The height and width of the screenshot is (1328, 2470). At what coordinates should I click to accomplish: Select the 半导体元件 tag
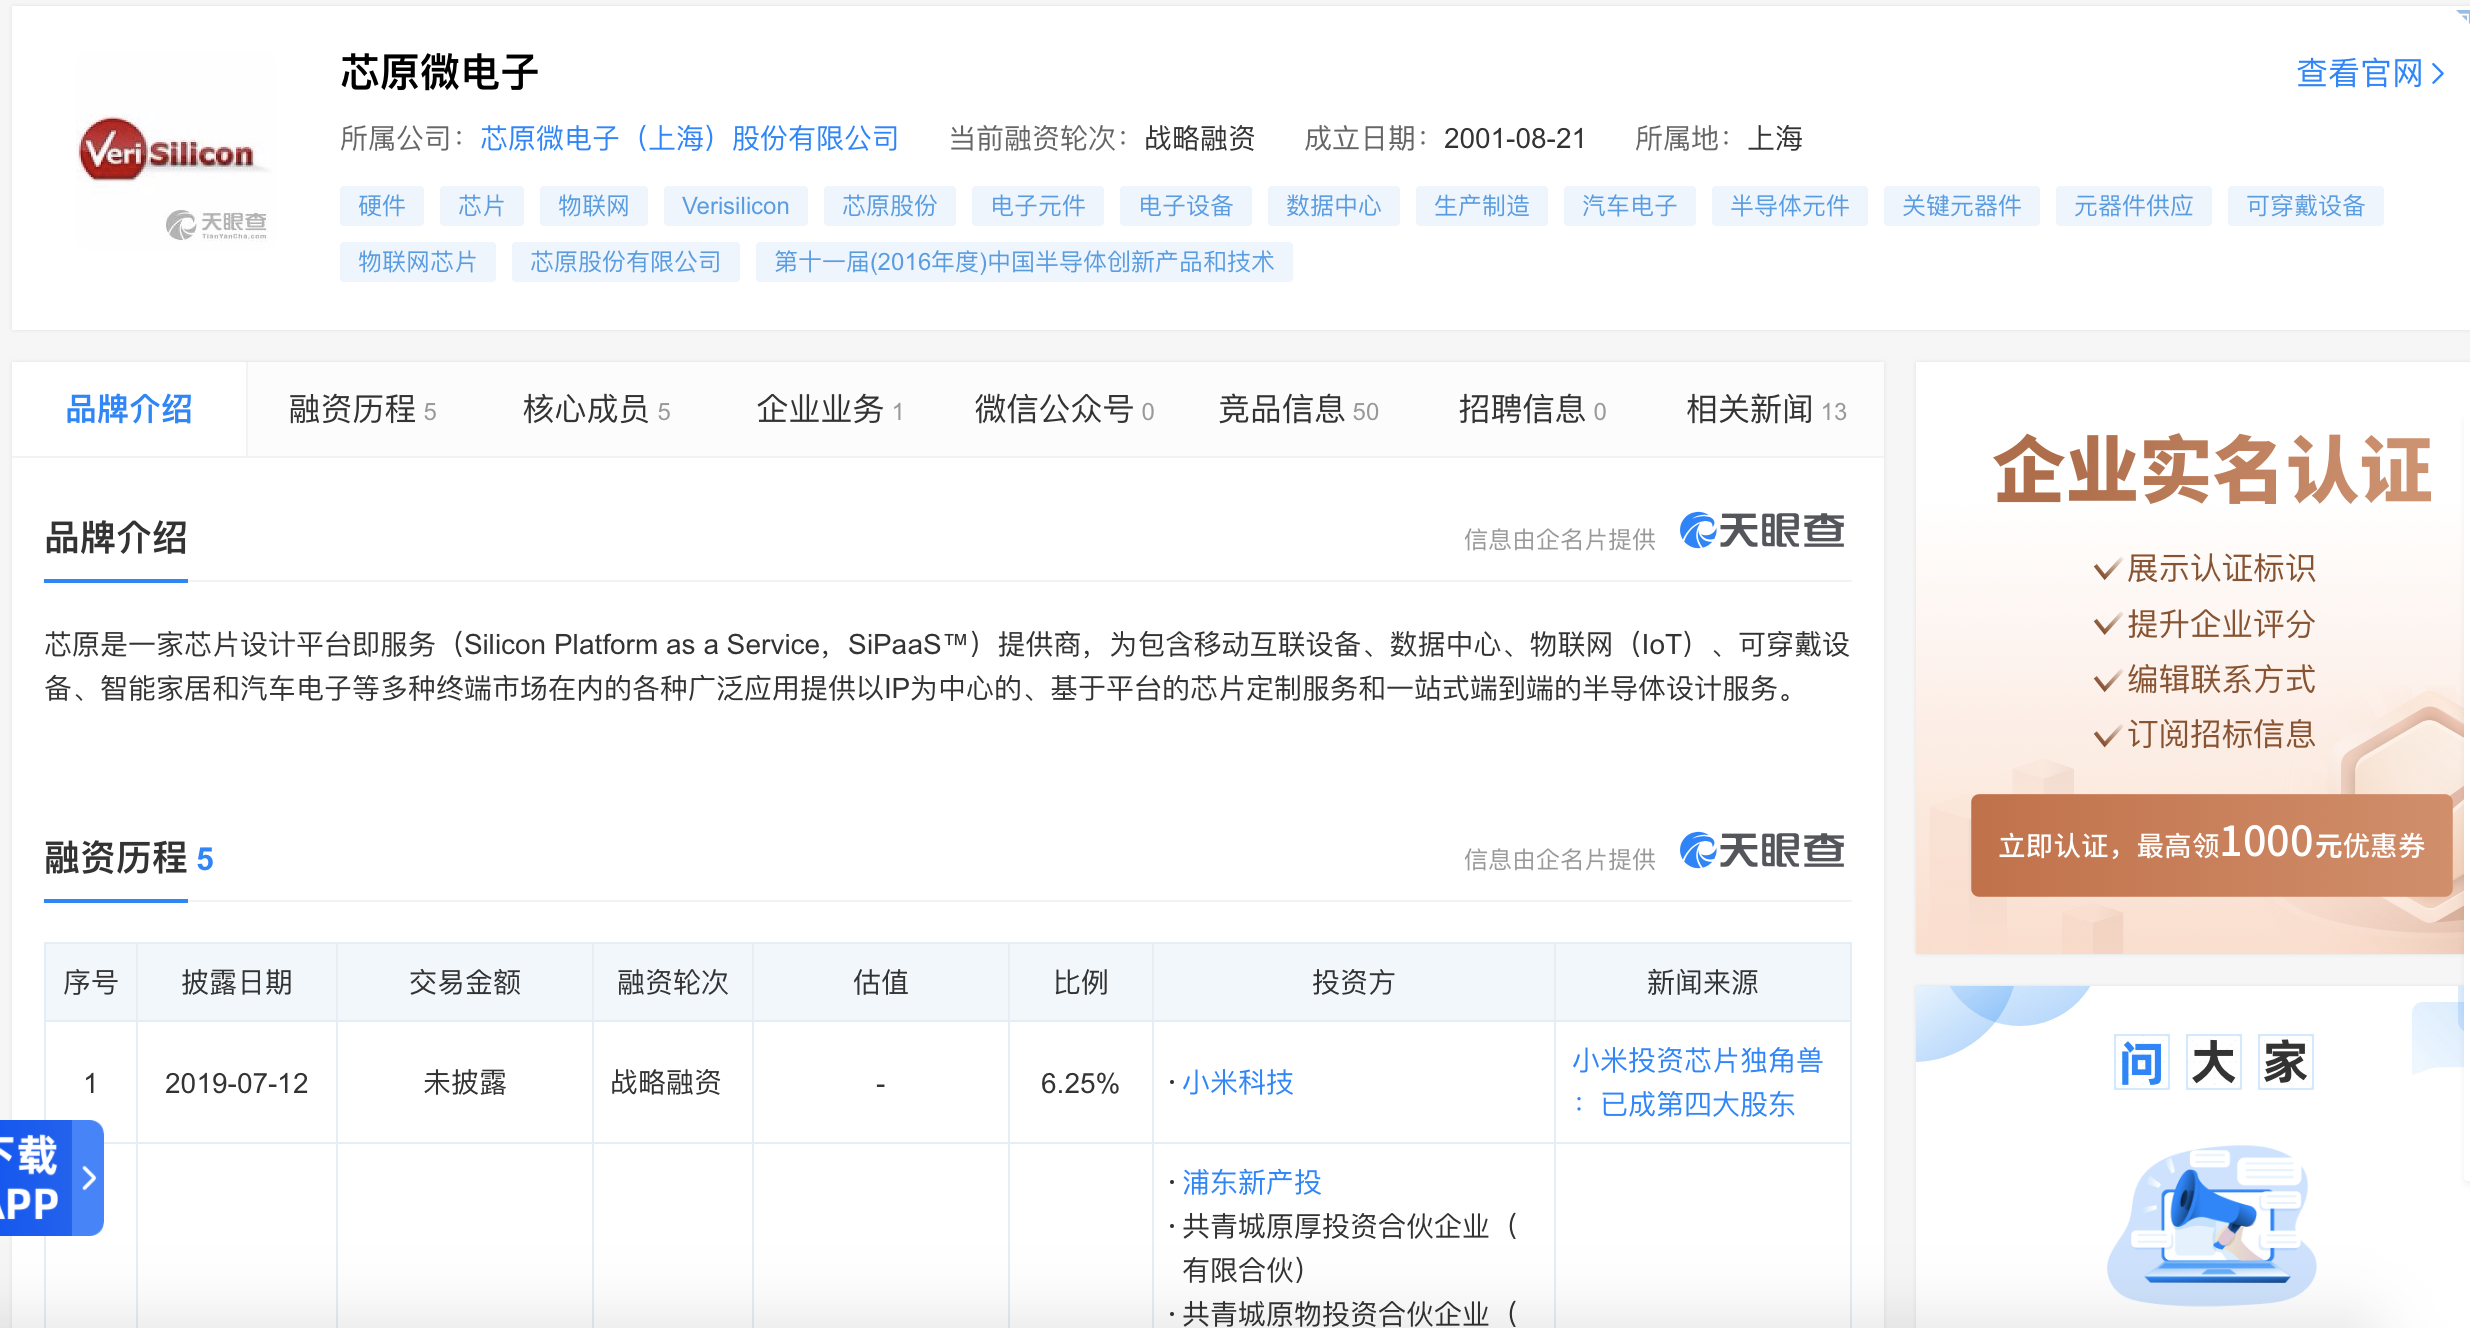click(1790, 206)
